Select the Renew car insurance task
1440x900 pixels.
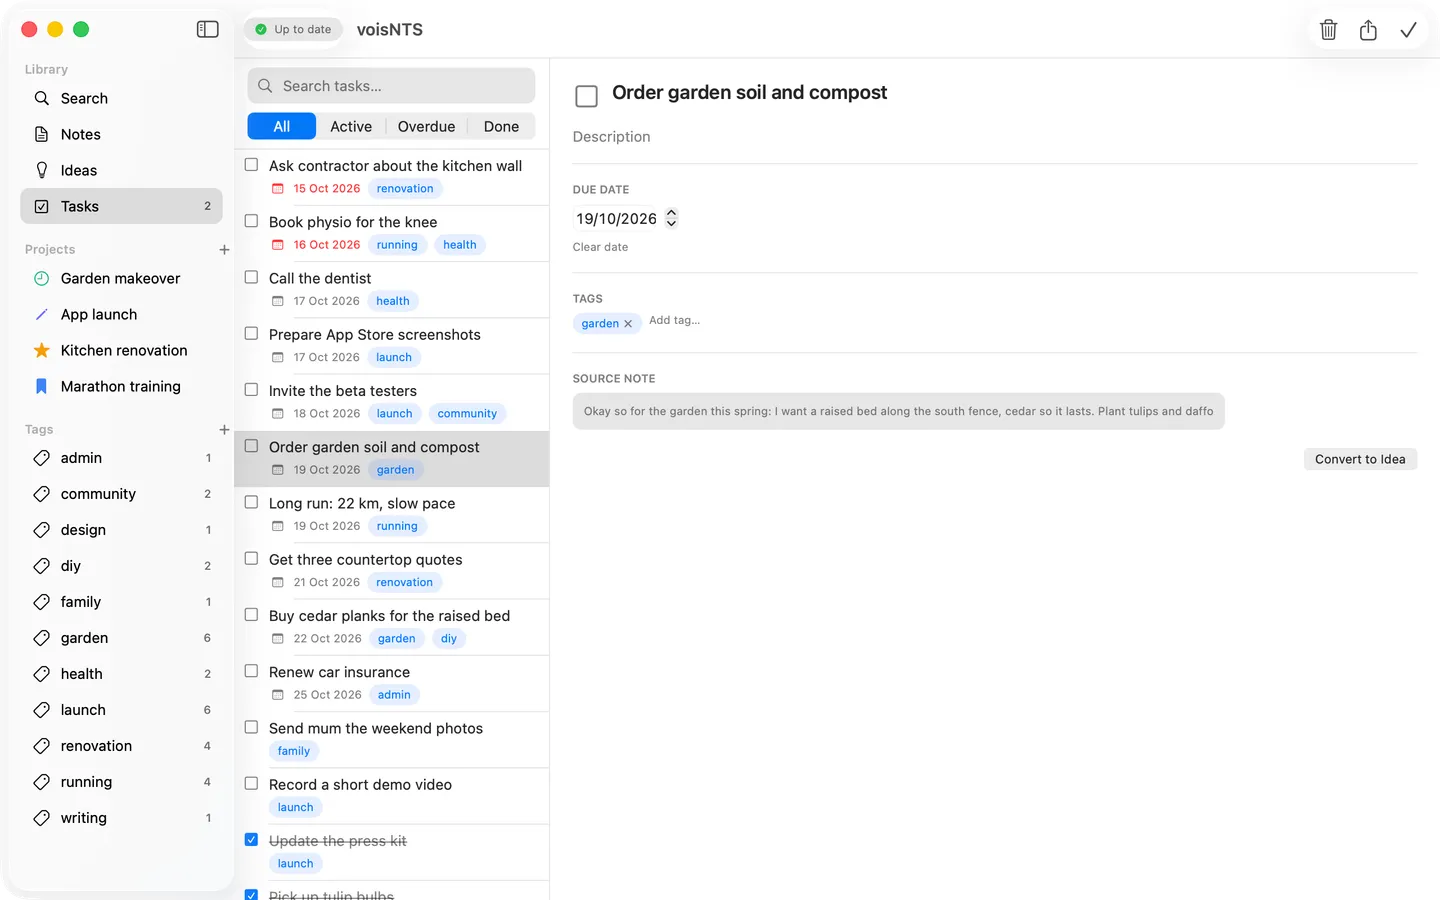point(392,683)
